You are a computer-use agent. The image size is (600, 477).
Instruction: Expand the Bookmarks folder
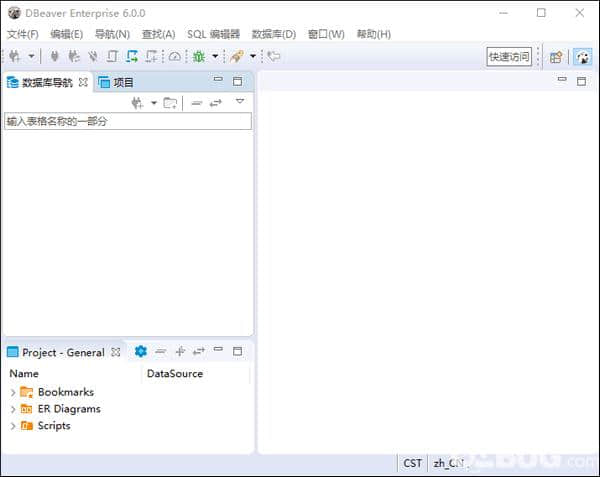(13, 392)
